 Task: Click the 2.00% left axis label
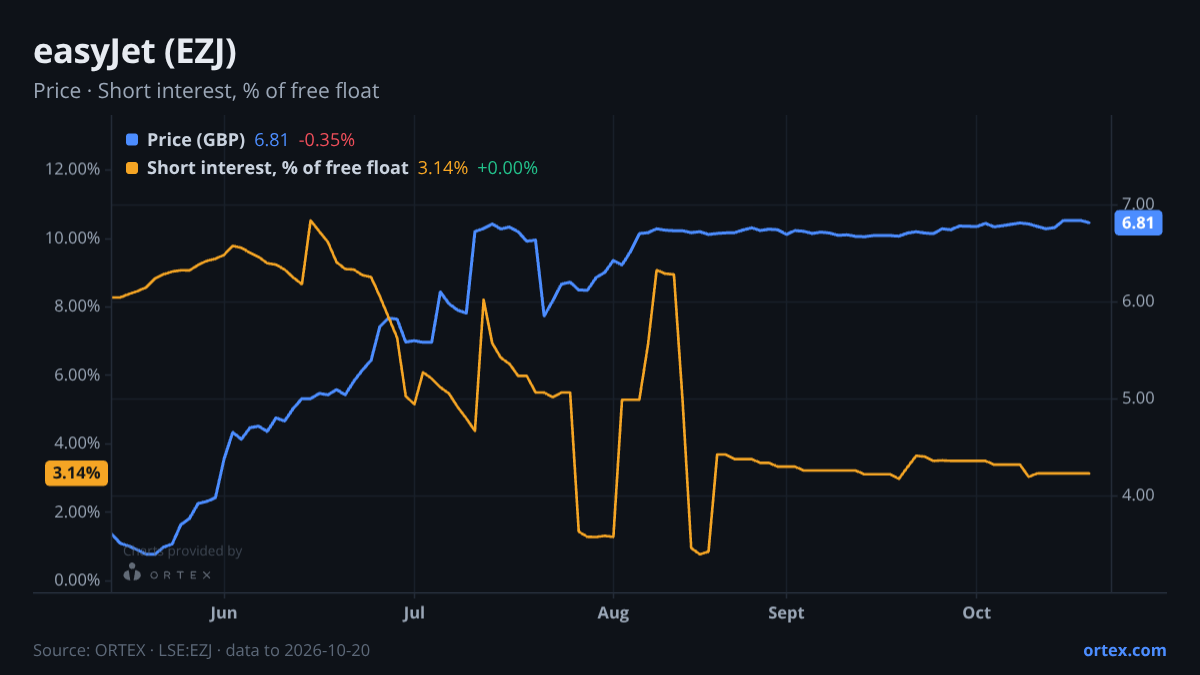(x=76, y=512)
